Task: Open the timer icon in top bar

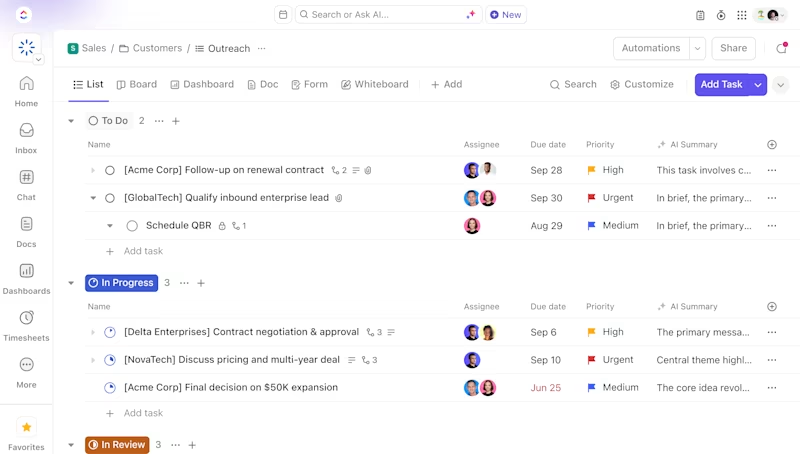Action: [721, 15]
